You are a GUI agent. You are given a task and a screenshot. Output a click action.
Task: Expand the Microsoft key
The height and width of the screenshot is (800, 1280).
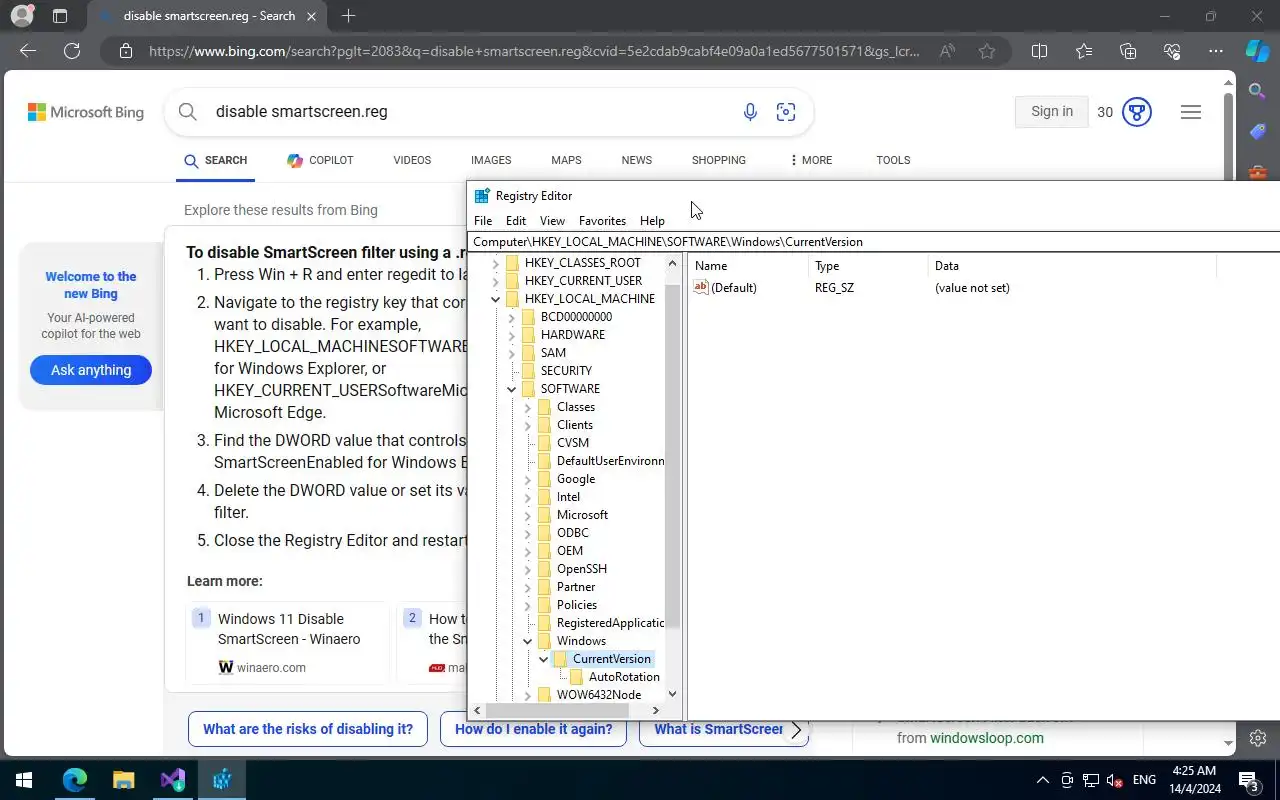click(528, 515)
